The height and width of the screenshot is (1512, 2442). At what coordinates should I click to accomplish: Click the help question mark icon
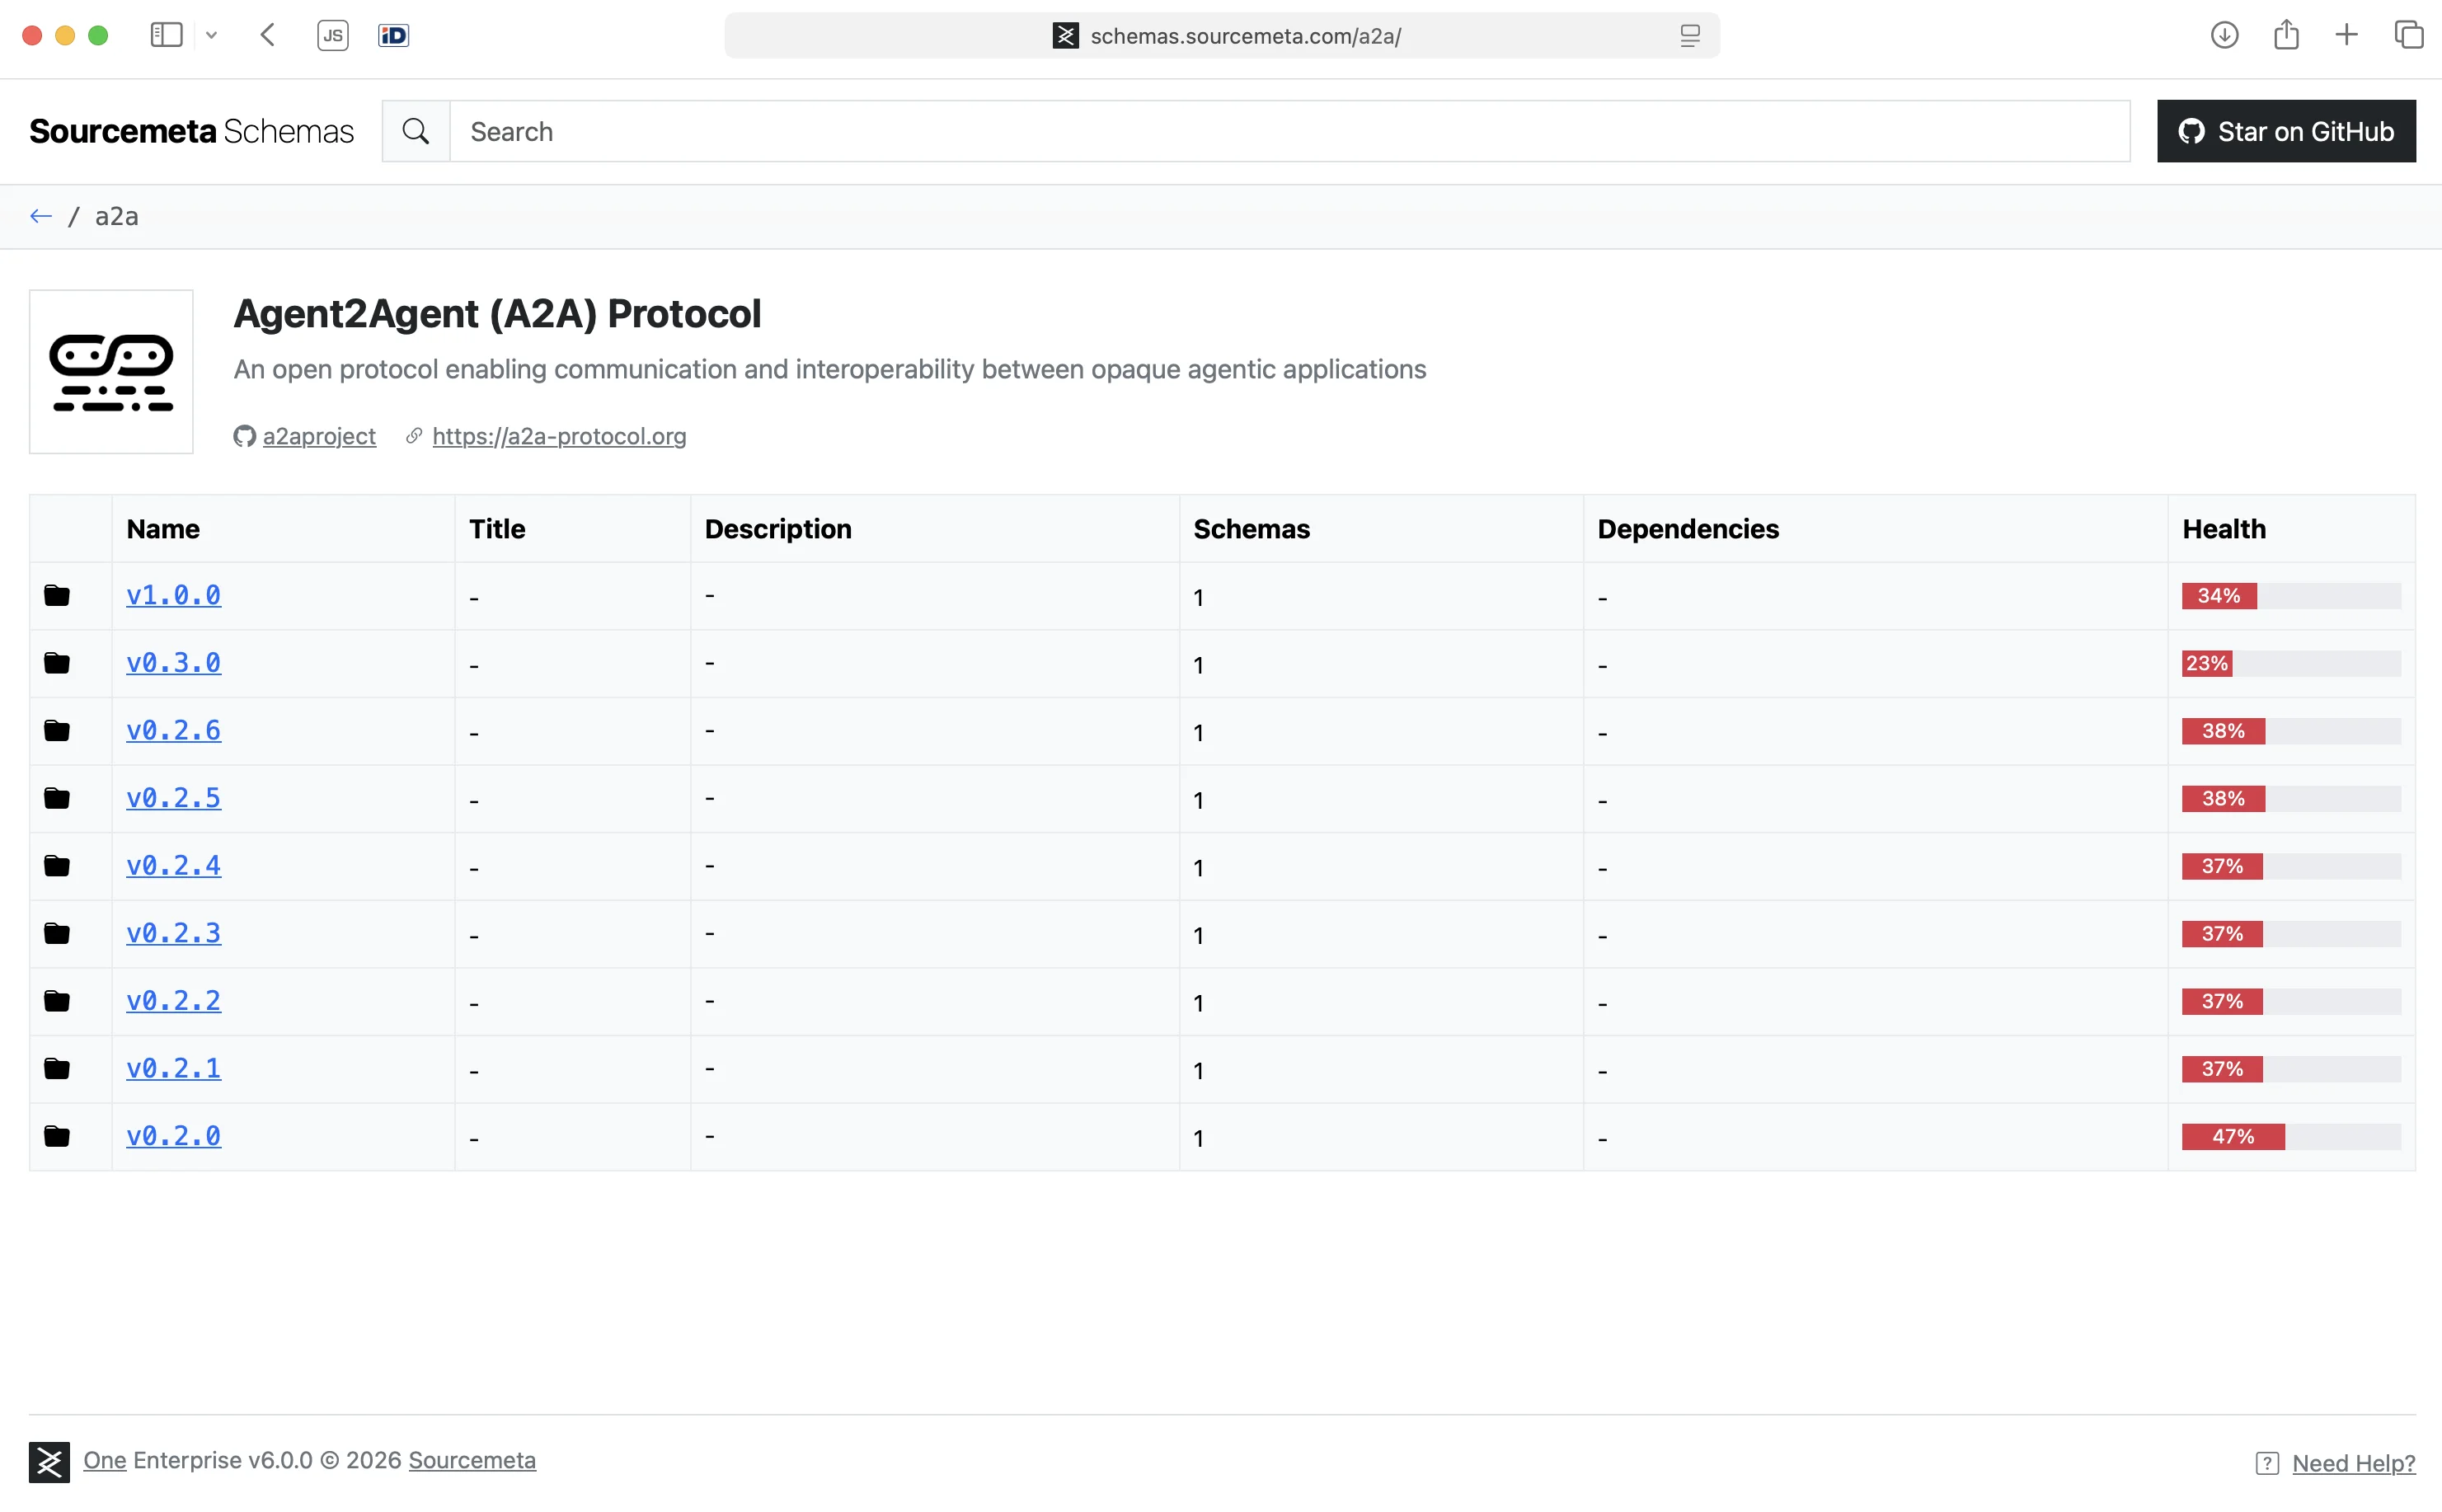(x=2267, y=1463)
